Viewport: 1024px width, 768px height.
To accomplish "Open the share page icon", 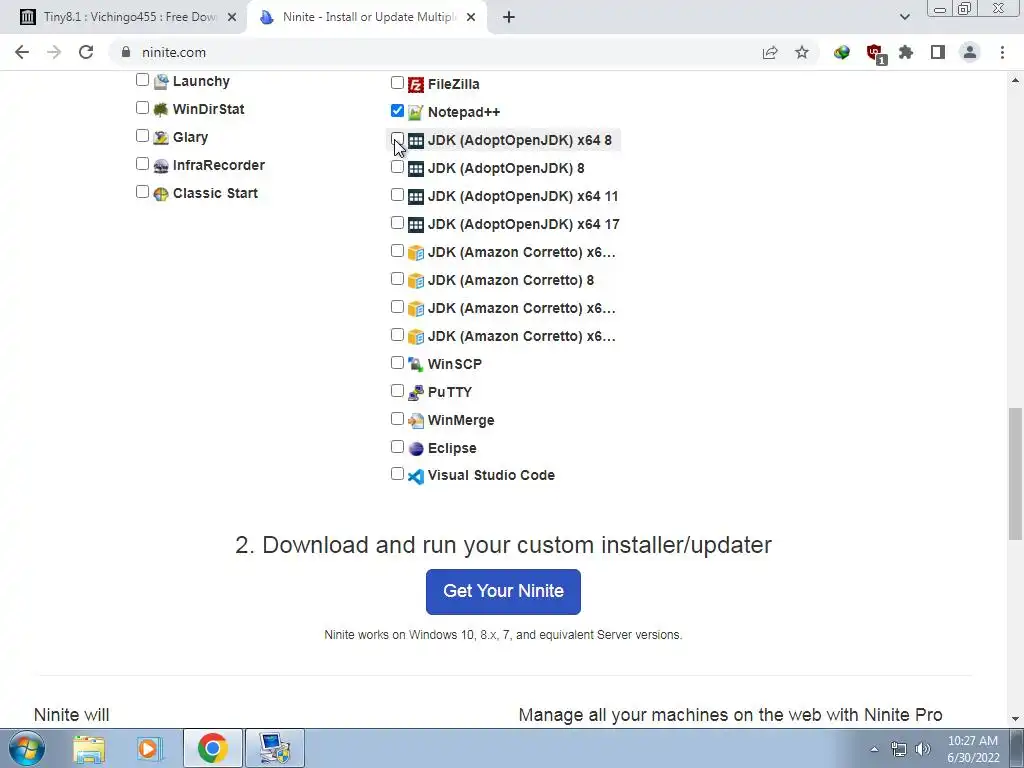I will point(770,52).
